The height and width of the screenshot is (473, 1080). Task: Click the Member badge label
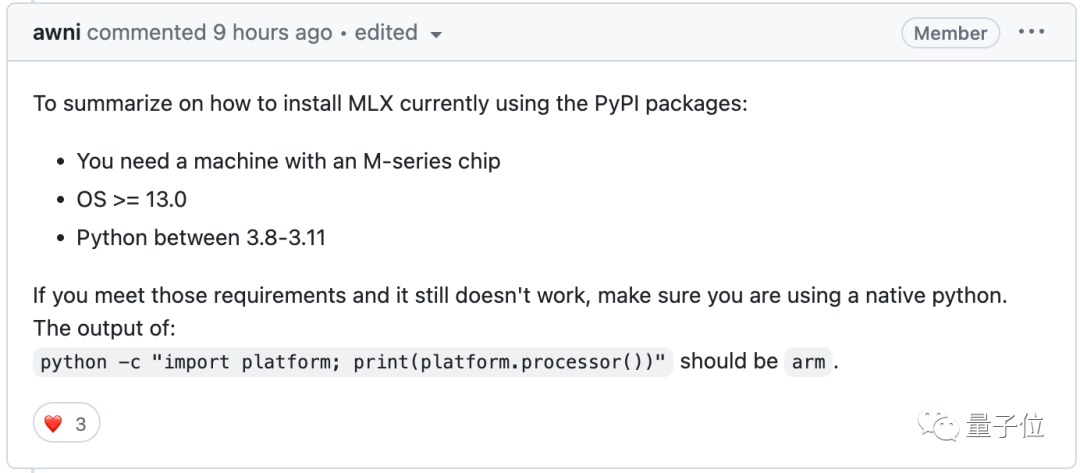(950, 33)
